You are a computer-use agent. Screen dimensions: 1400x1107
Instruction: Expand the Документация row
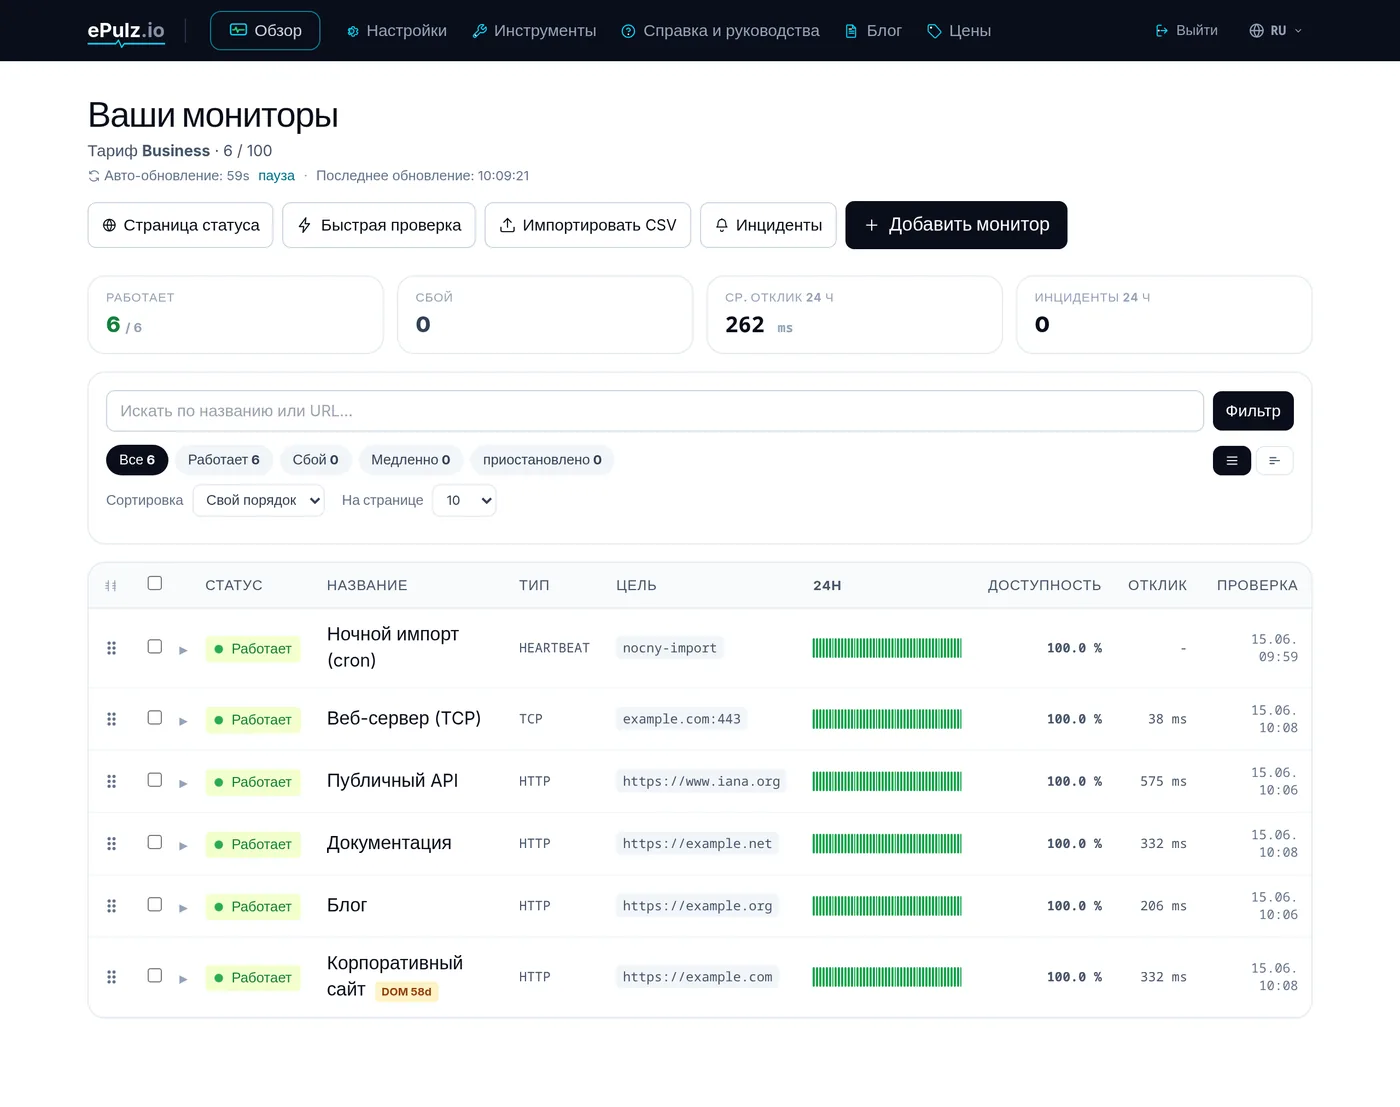coord(183,845)
